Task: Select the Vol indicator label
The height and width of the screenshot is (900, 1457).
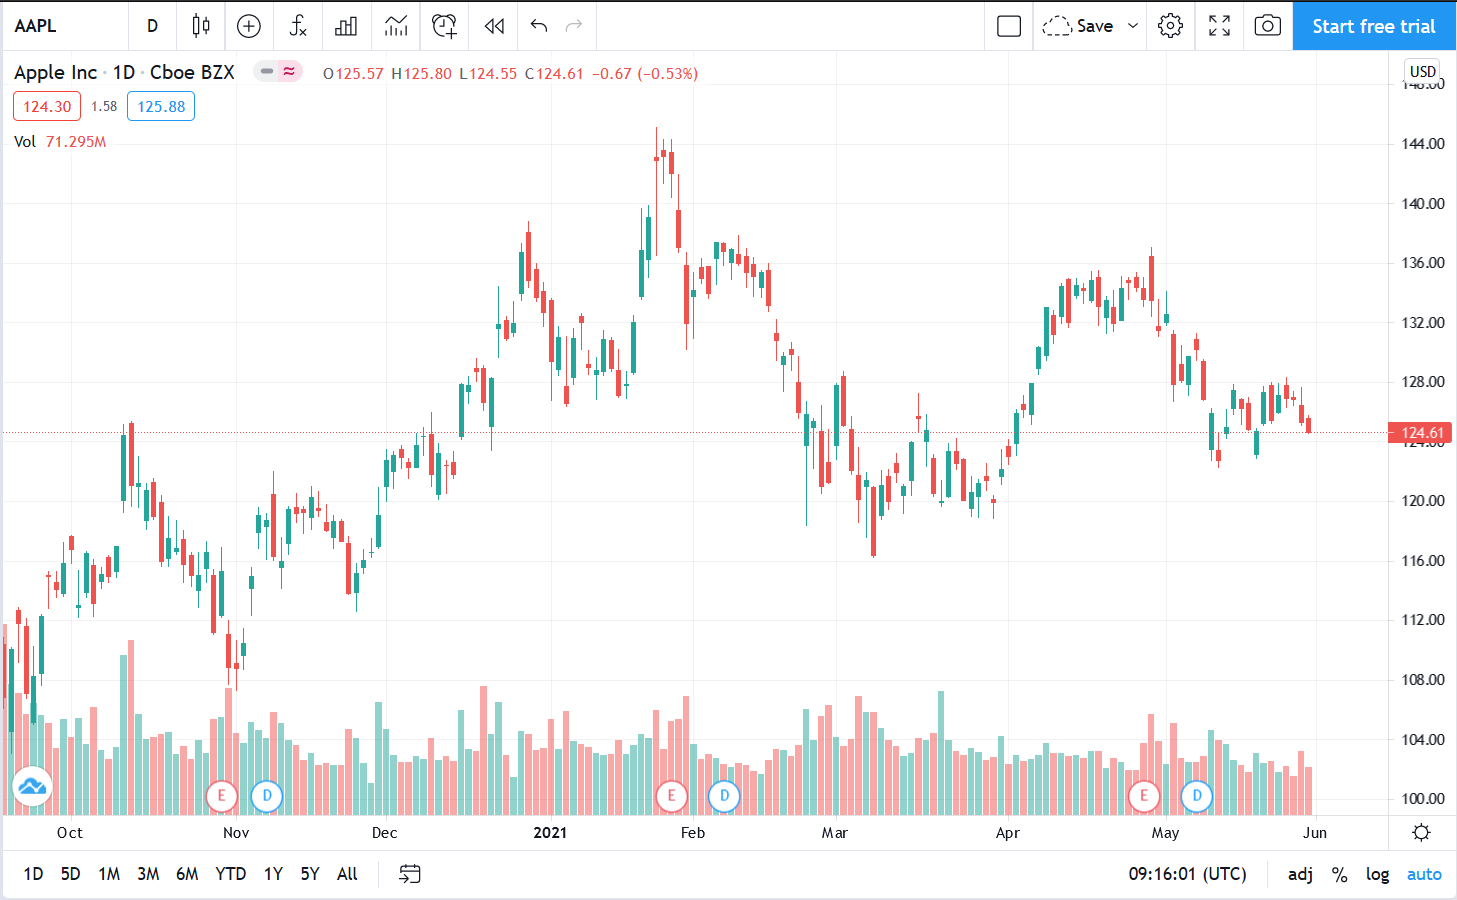Action: tap(25, 142)
